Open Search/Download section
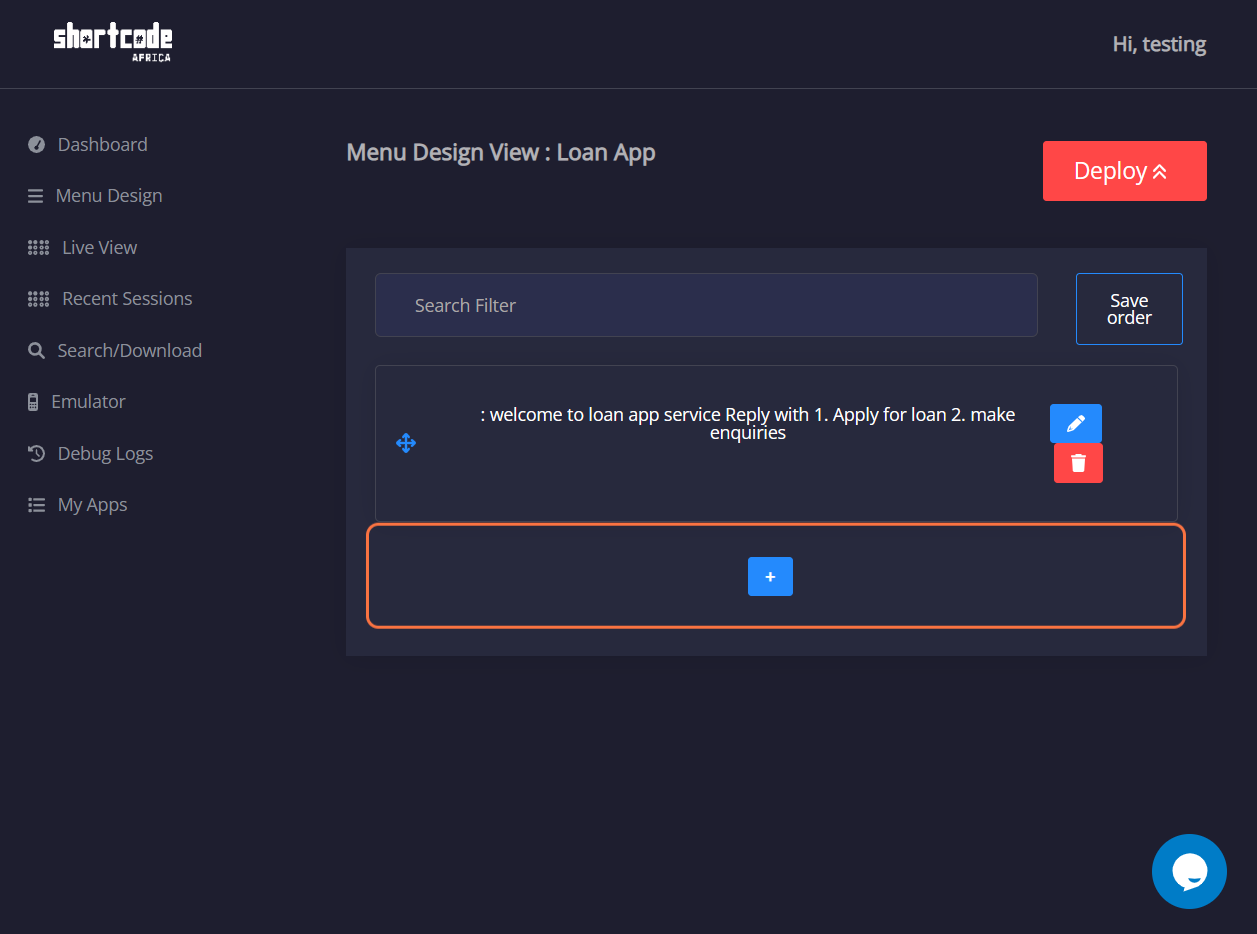 pos(129,350)
